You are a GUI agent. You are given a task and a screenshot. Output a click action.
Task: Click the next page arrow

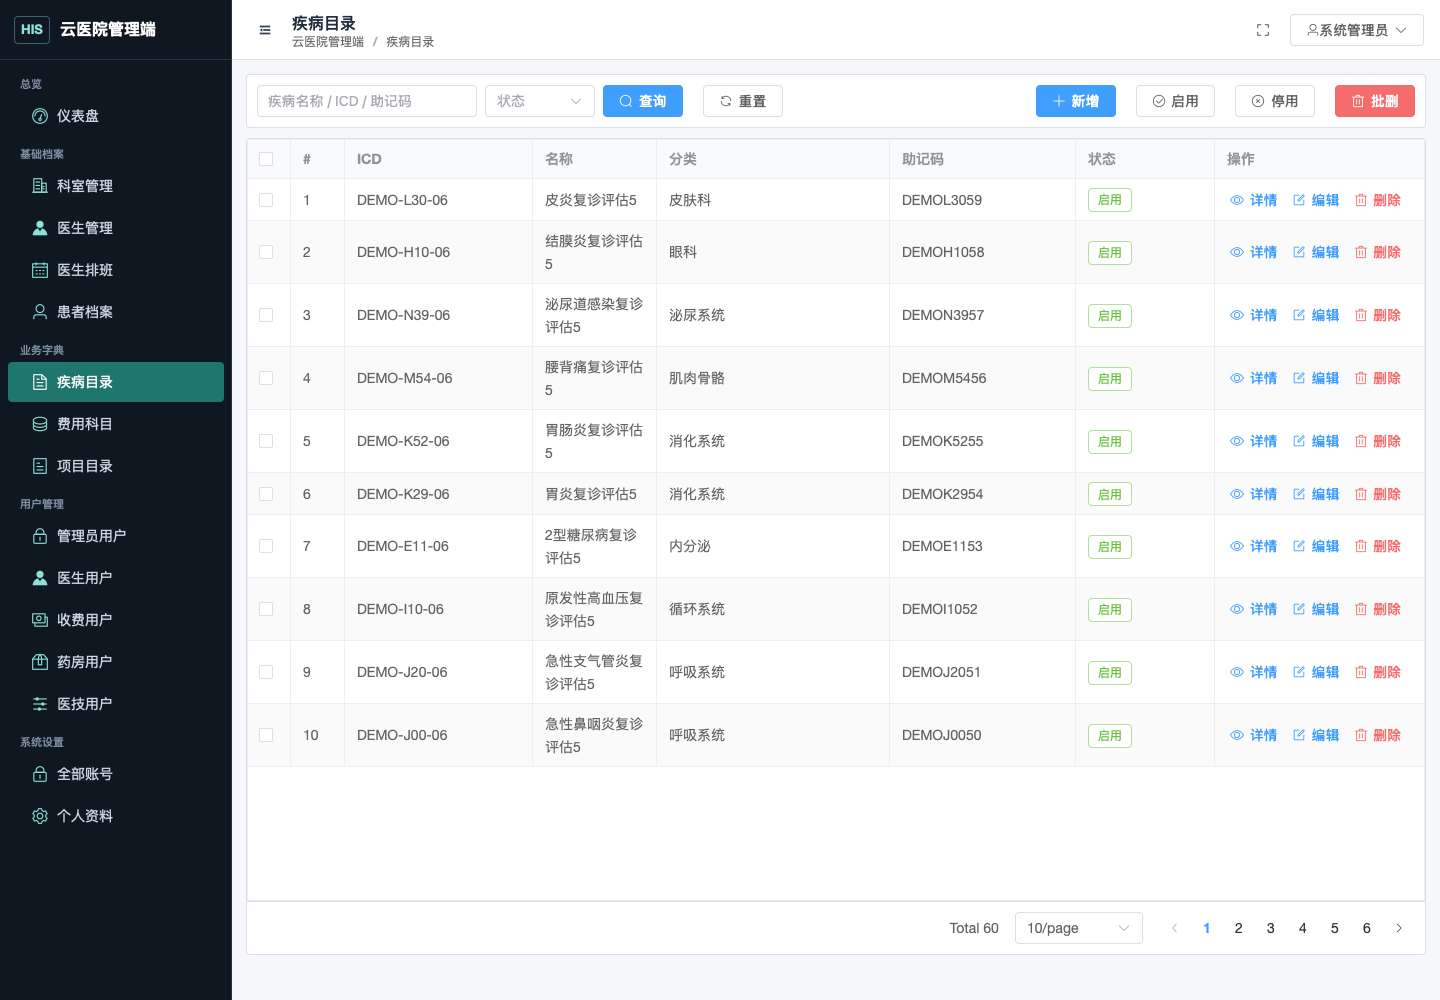click(x=1399, y=928)
